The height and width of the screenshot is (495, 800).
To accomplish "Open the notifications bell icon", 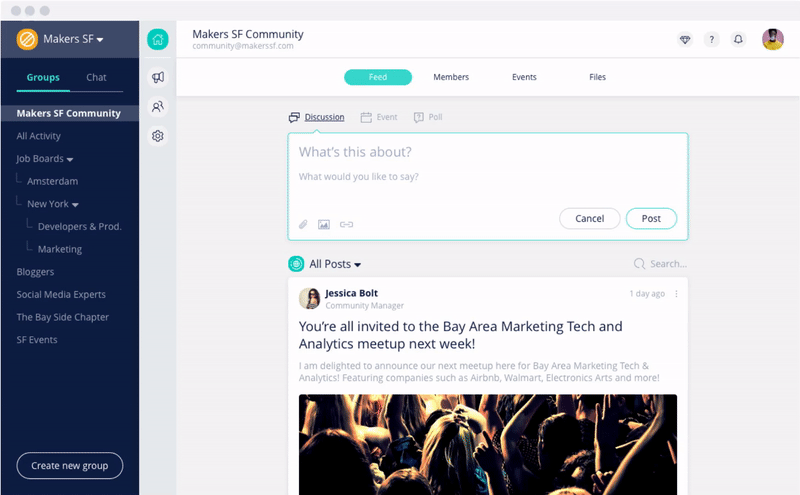I will (x=738, y=39).
